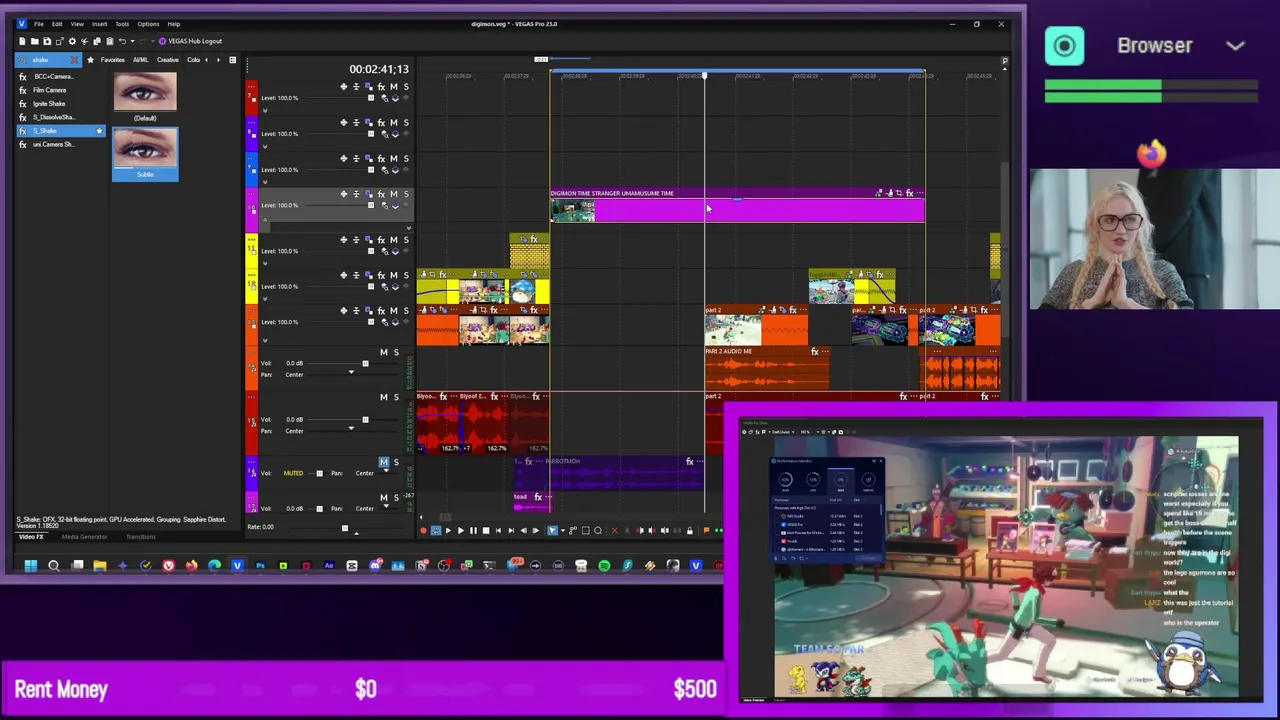Select the AI/ML filter tab

click(141, 60)
